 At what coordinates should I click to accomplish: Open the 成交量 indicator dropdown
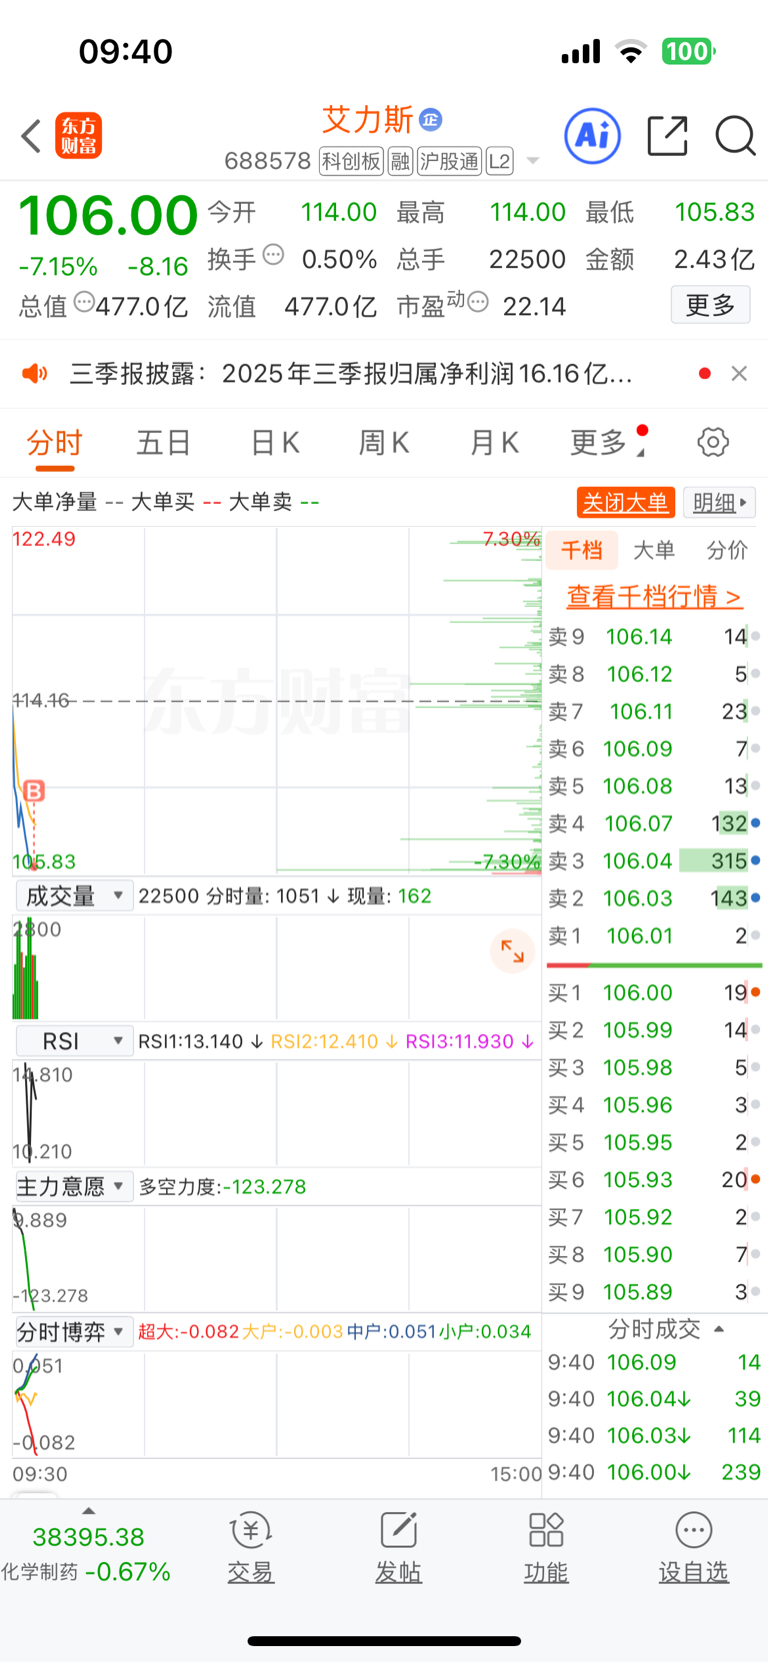pyautogui.click(x=73, y=896)
